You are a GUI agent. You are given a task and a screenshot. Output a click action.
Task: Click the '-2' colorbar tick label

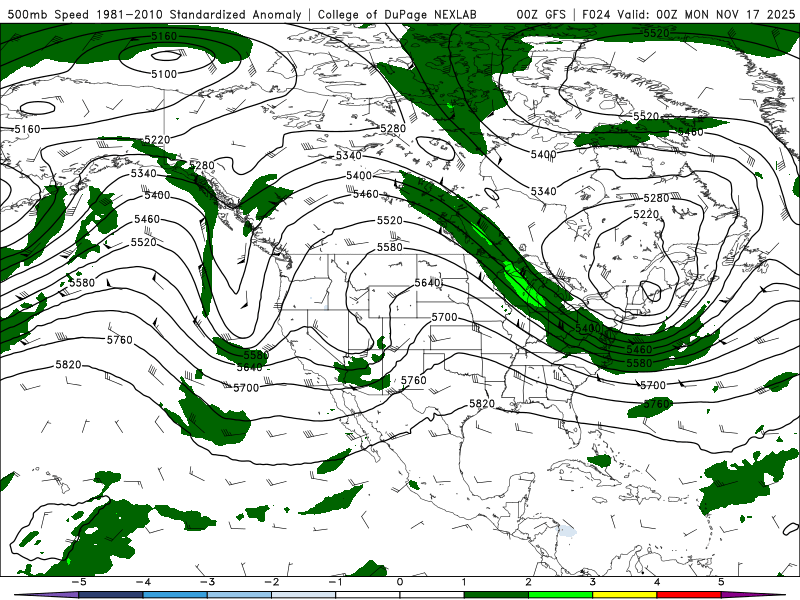[271, 582]
